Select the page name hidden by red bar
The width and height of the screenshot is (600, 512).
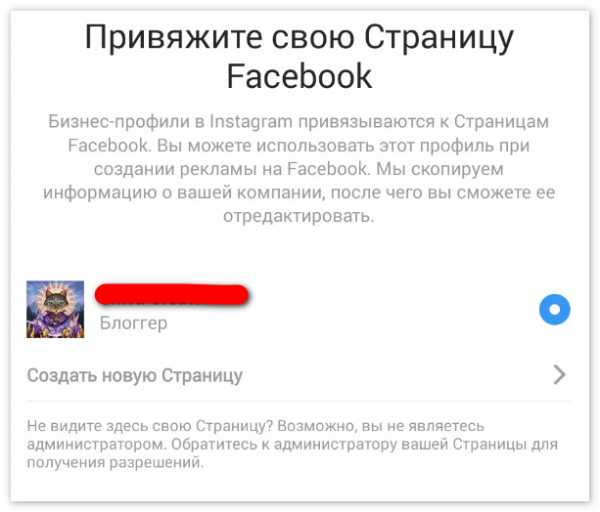[172, 295]
